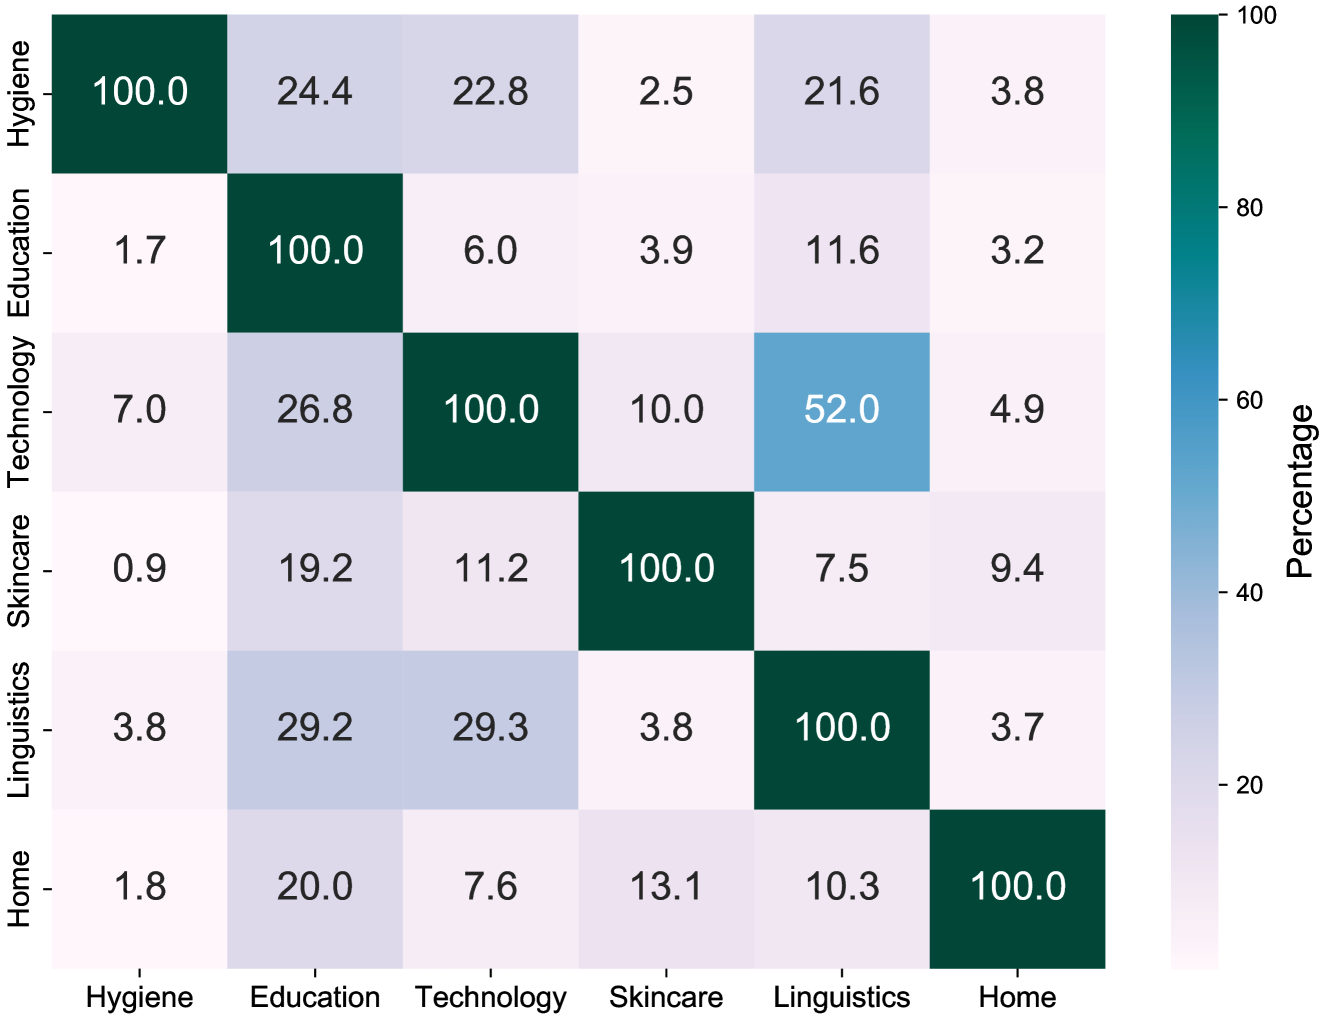This screenshot has height=1021, width=1328.
Task: Click the heatmap cell with value 29.3
Action: [x=490, y=728]
